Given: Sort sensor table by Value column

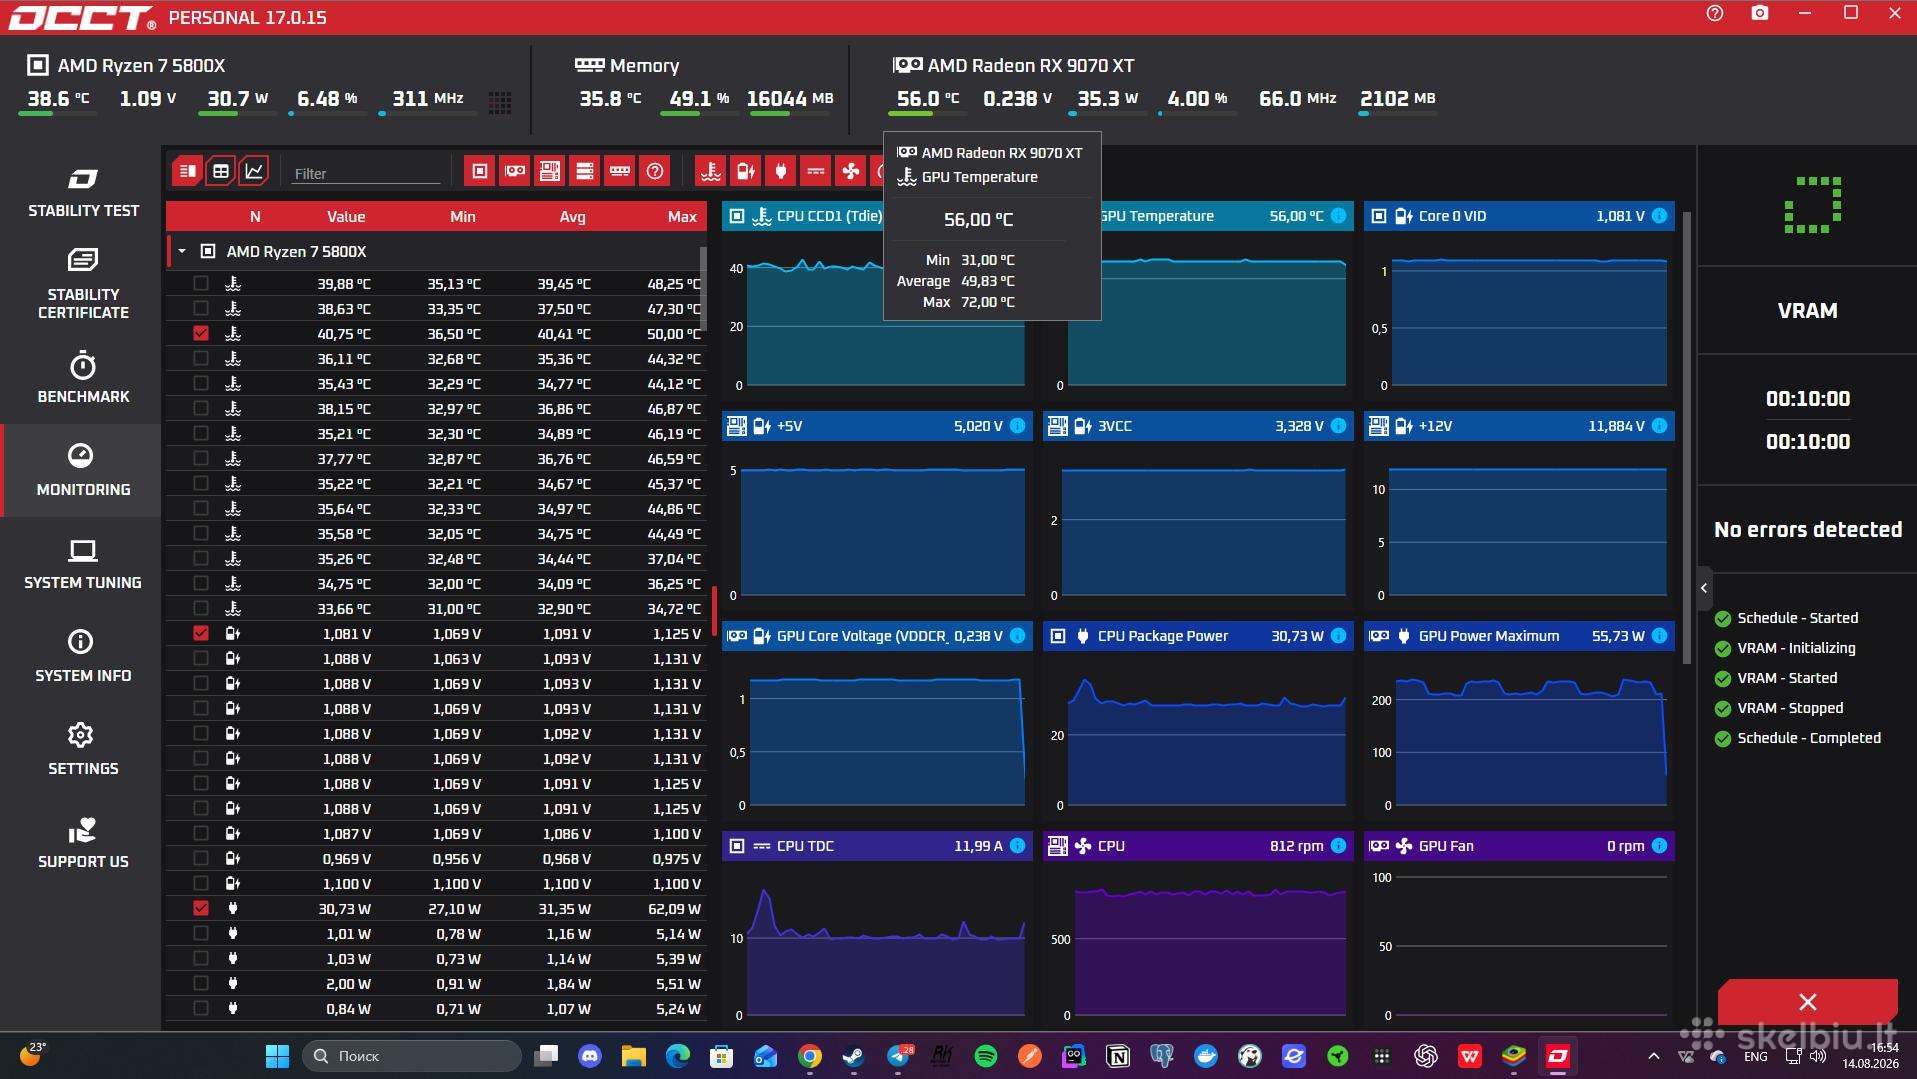Looking at the screenshot, I should tap(346, 216).
